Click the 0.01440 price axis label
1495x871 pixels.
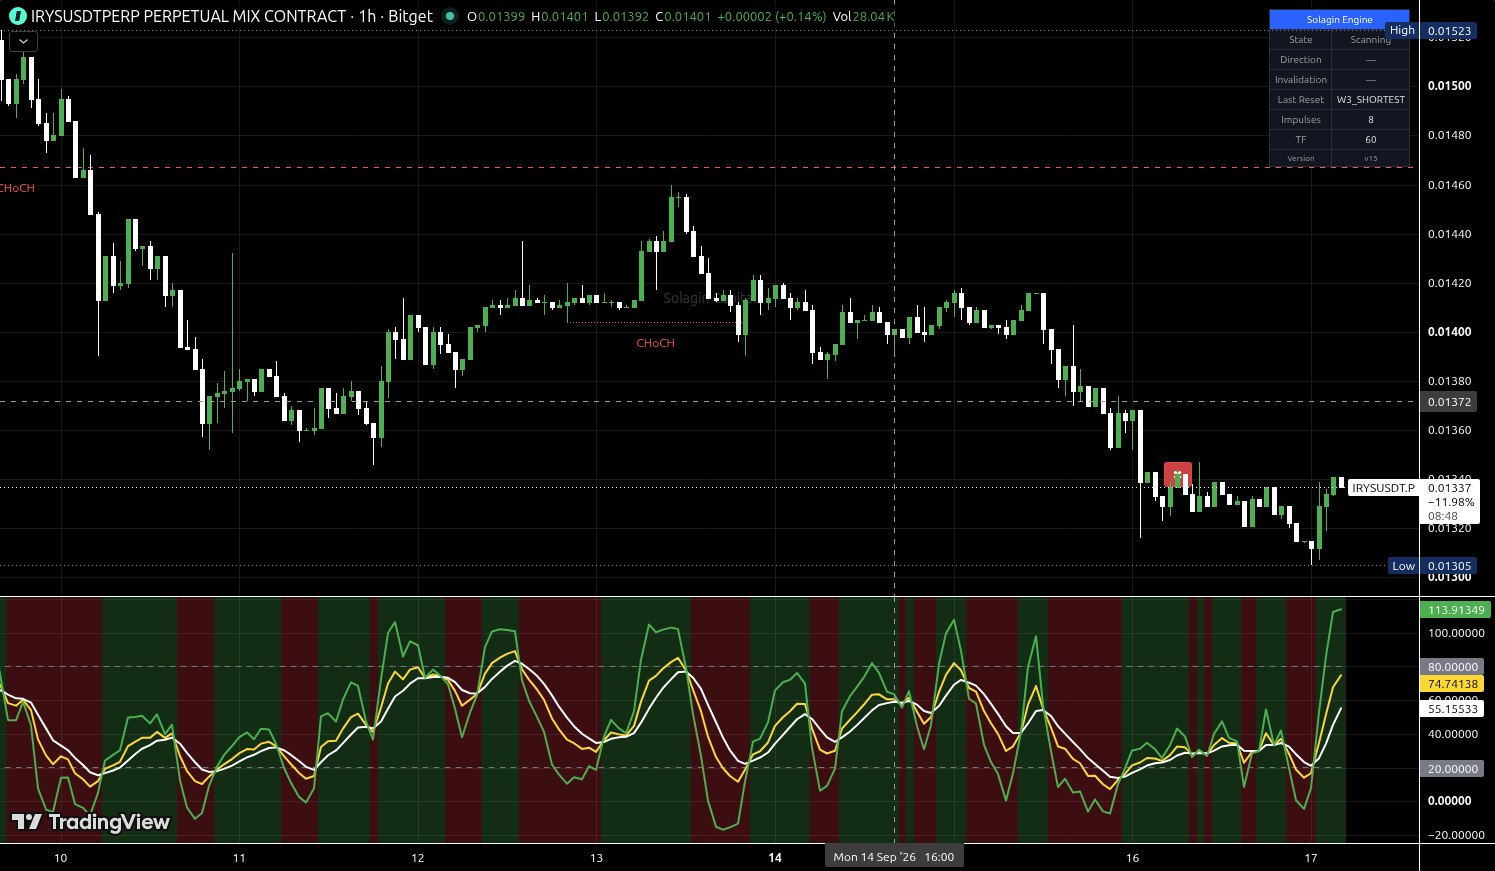pos(1449,234)
